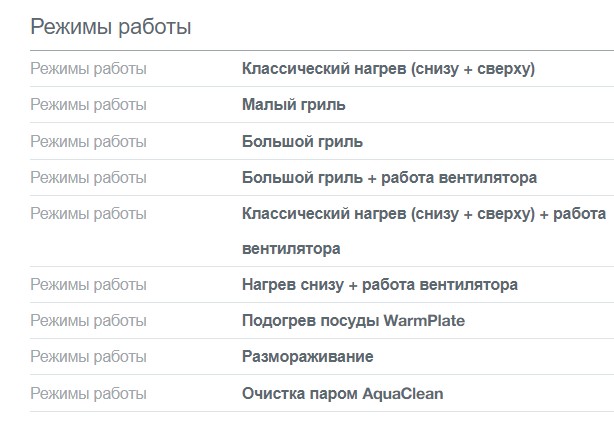614x433 pixels.
Task: Click the word "AquaClean"
Action: tap(405, 393)
